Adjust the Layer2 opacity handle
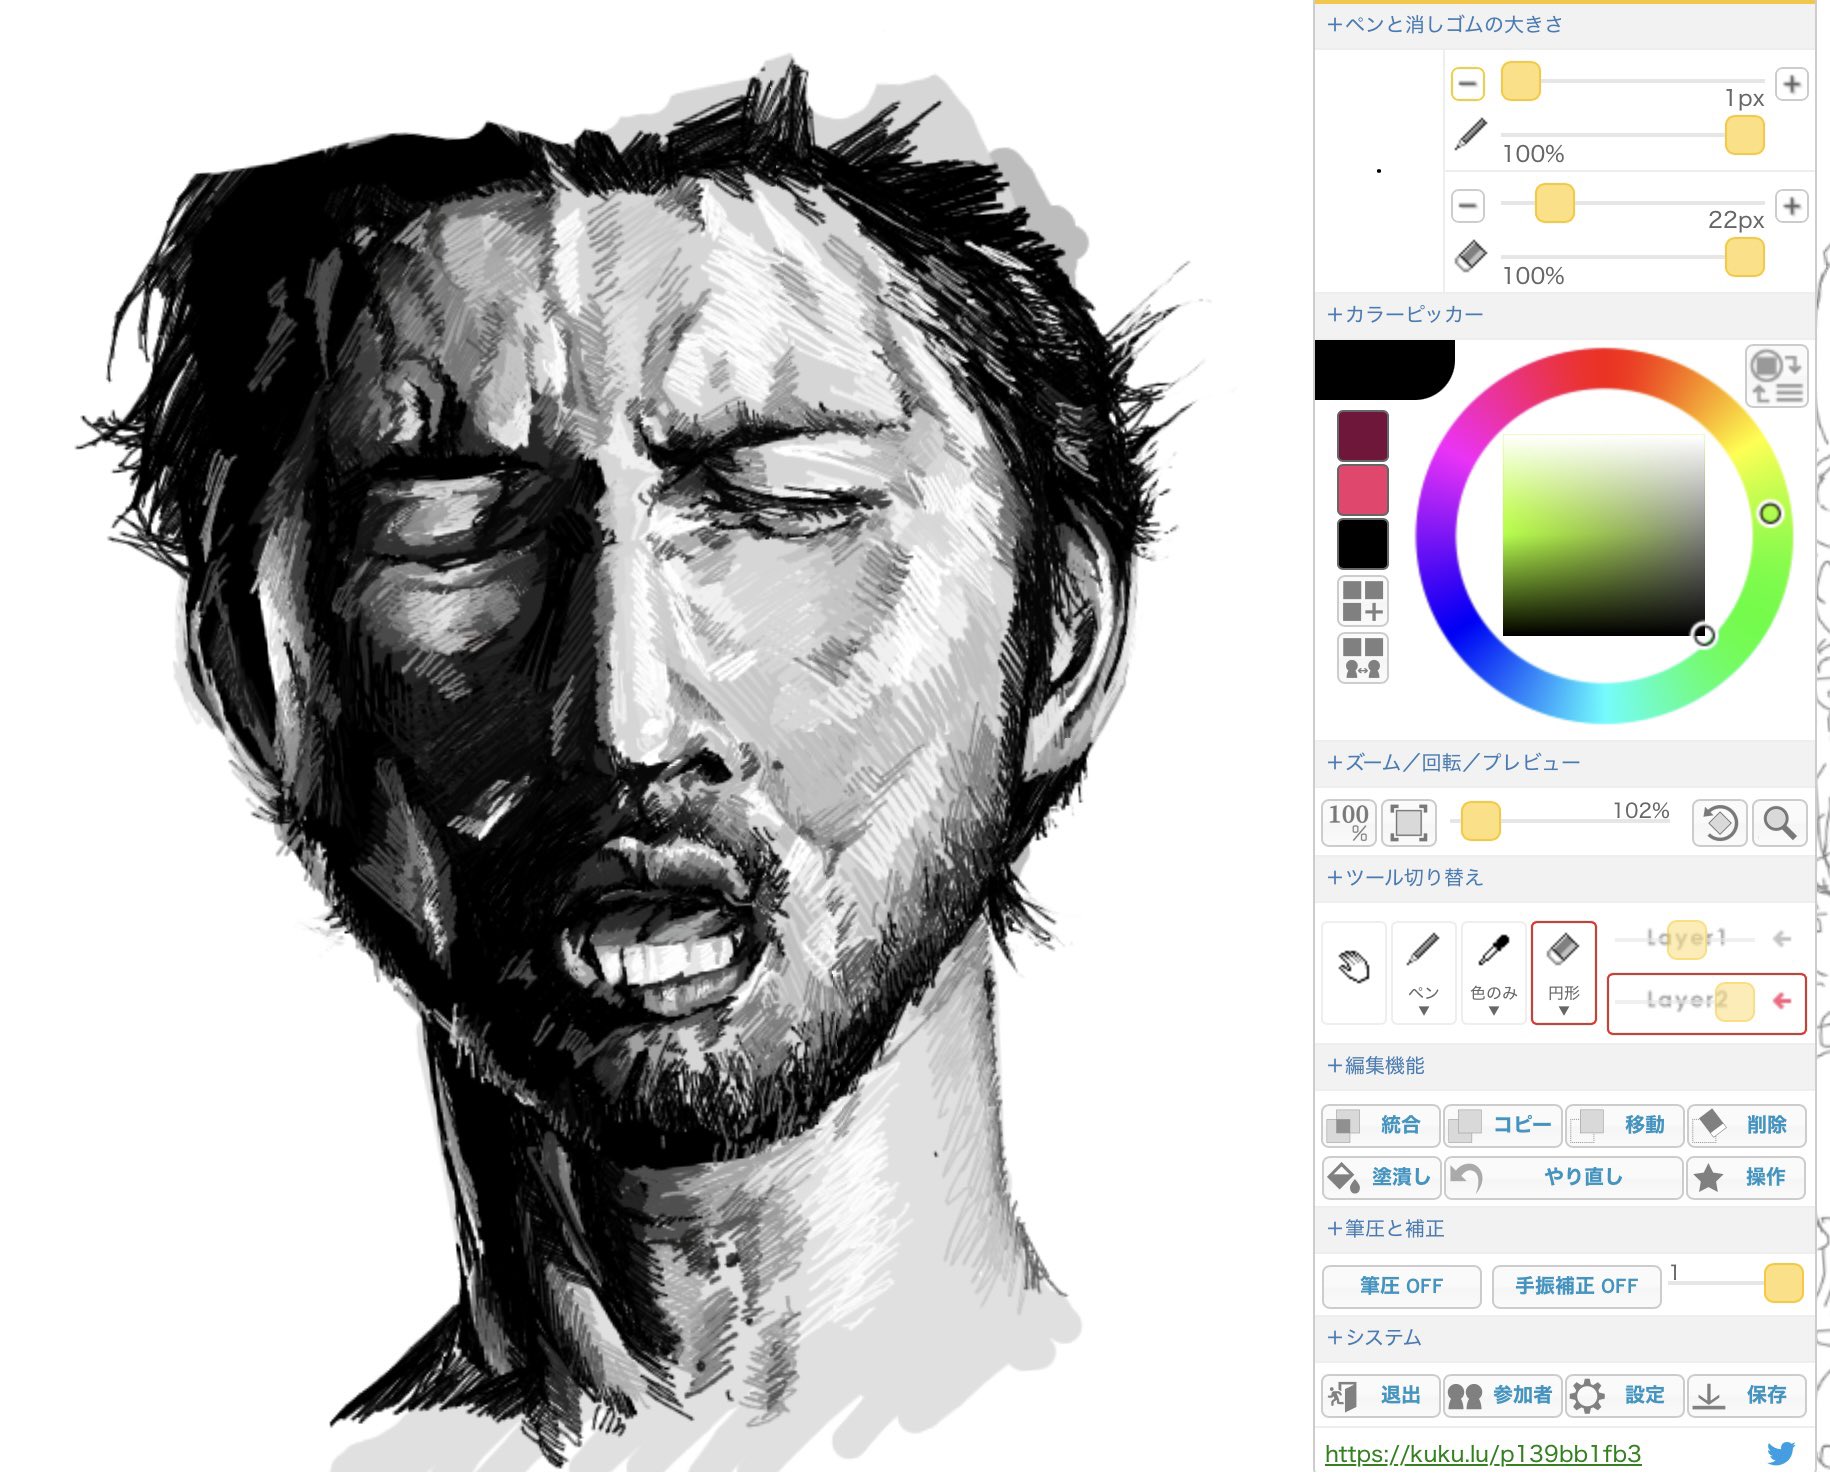 1735,1001
